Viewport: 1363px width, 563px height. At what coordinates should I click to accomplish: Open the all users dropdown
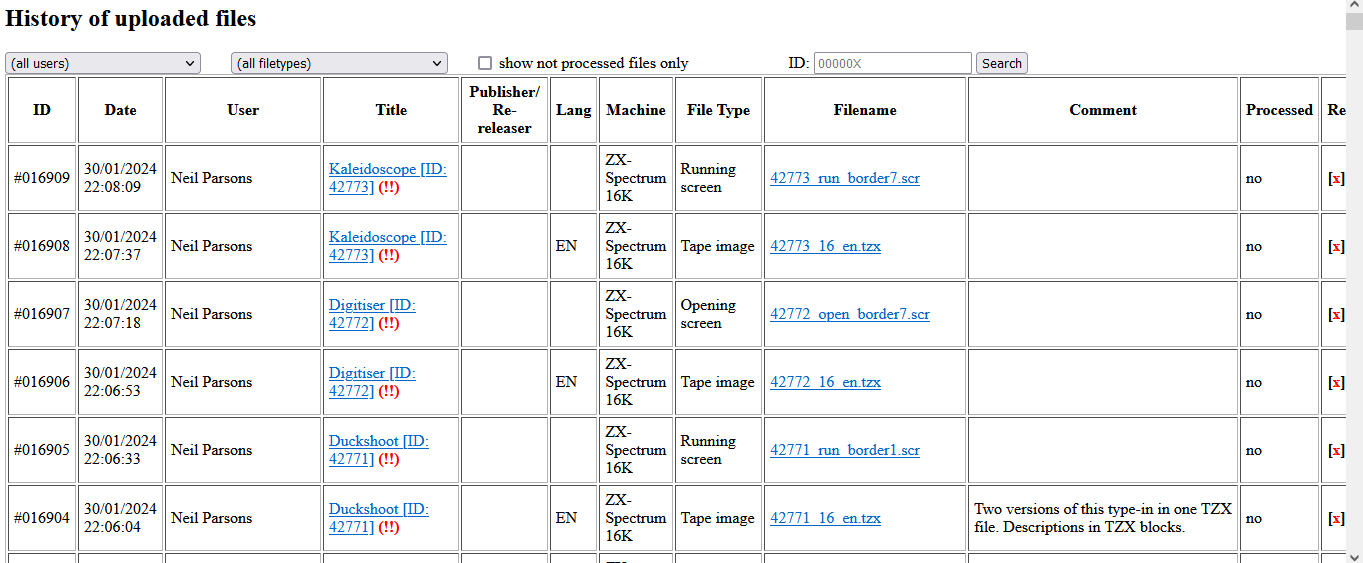click(103, 63)
